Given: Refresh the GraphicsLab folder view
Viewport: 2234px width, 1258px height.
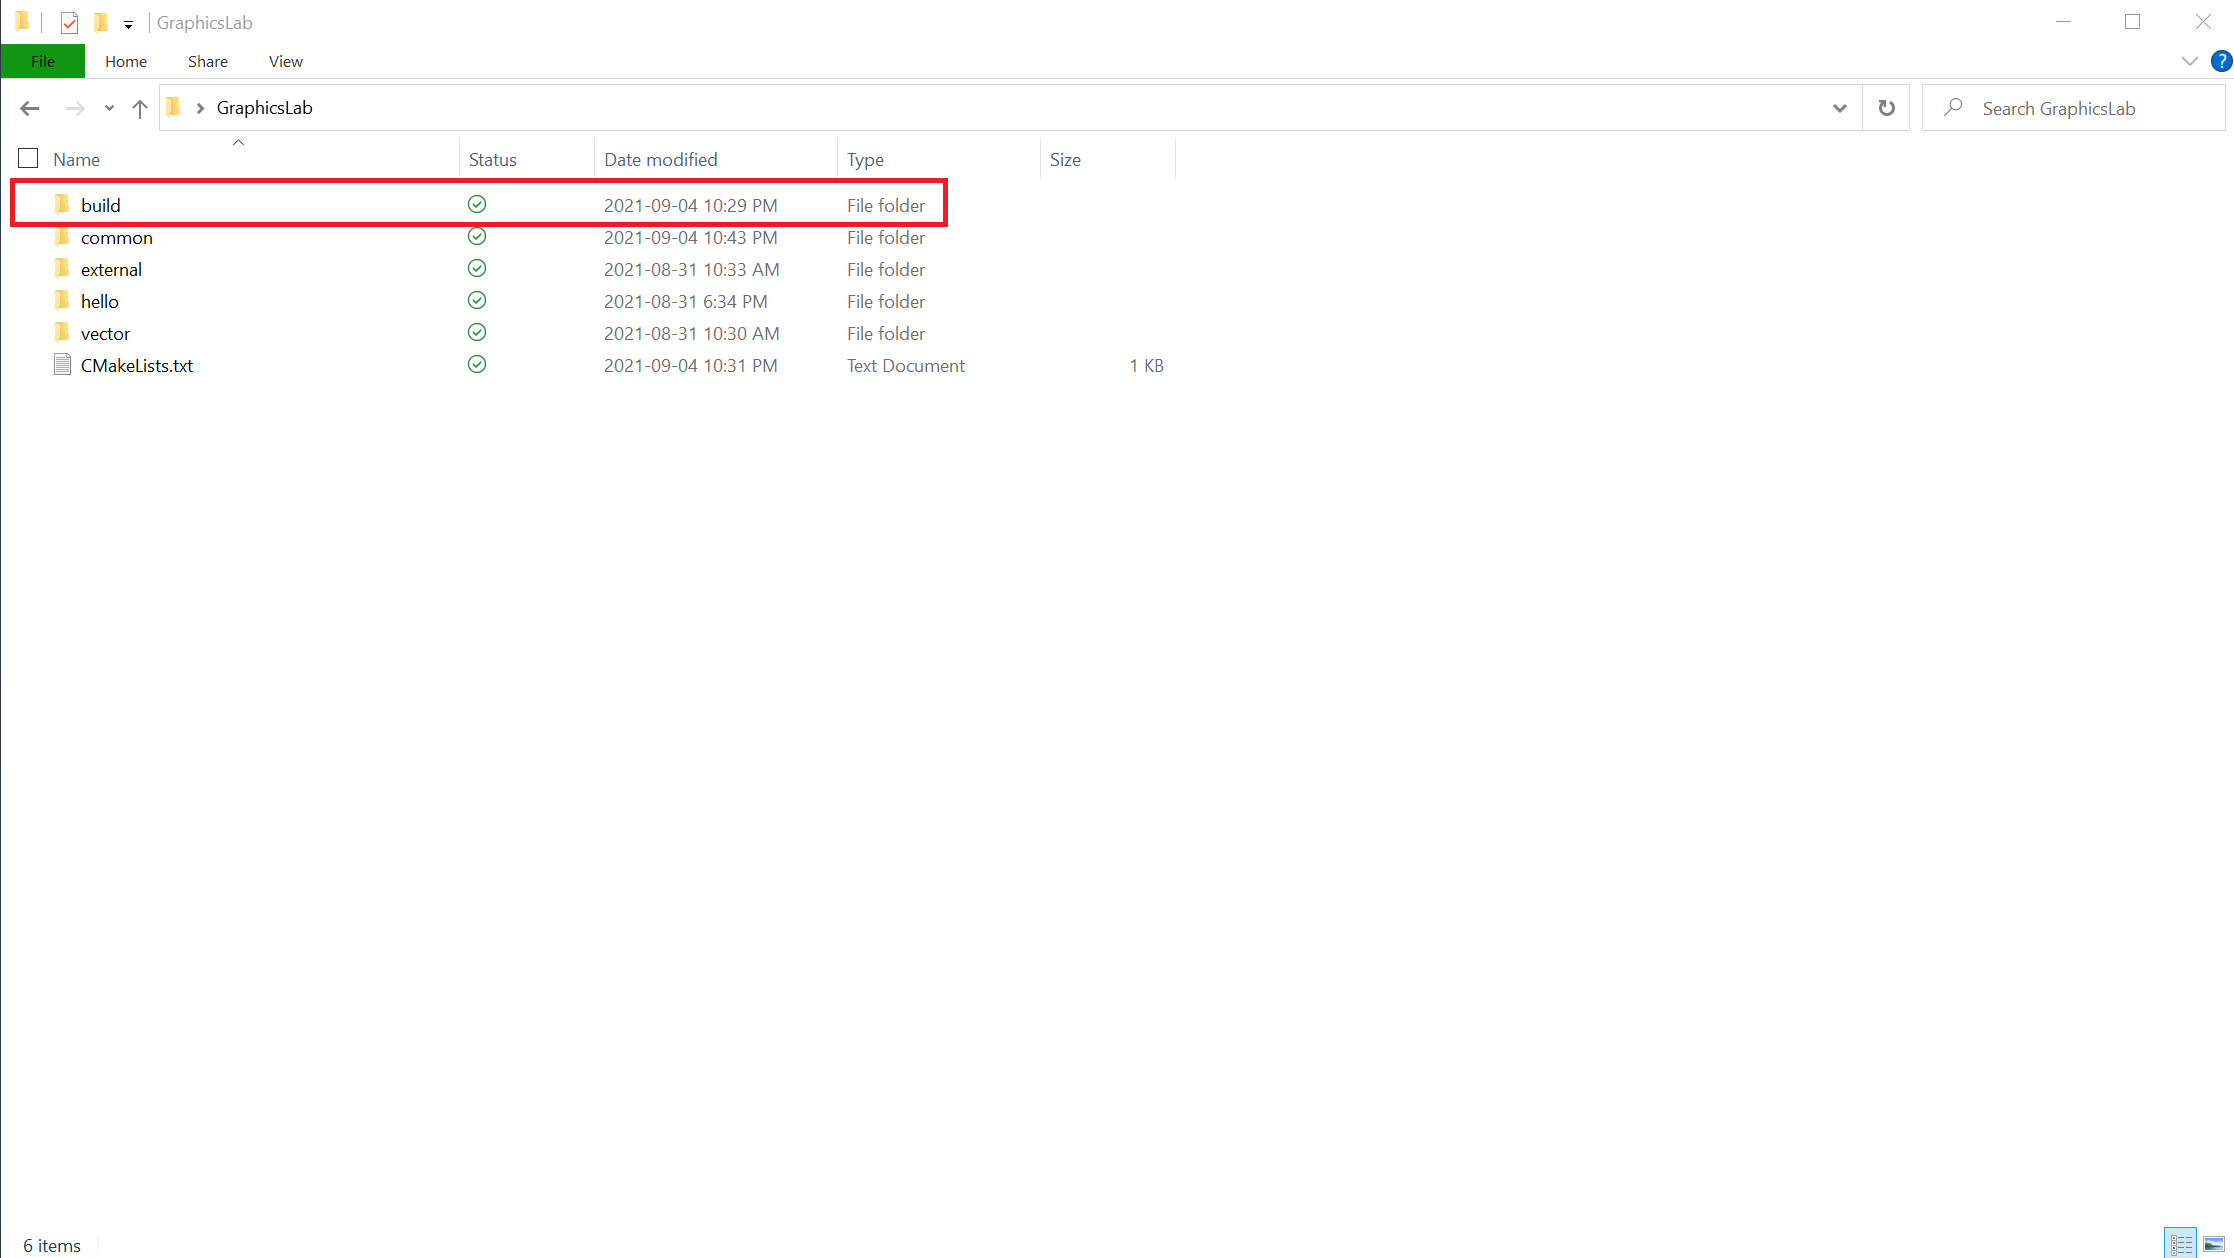Looking at the screenshot, I should 1886,108.
